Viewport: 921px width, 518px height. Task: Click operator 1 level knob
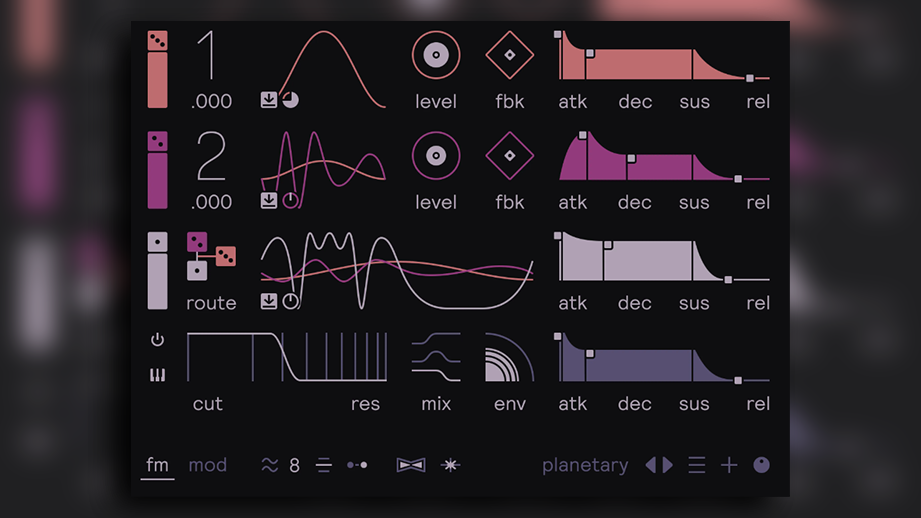tap(436, 55)
